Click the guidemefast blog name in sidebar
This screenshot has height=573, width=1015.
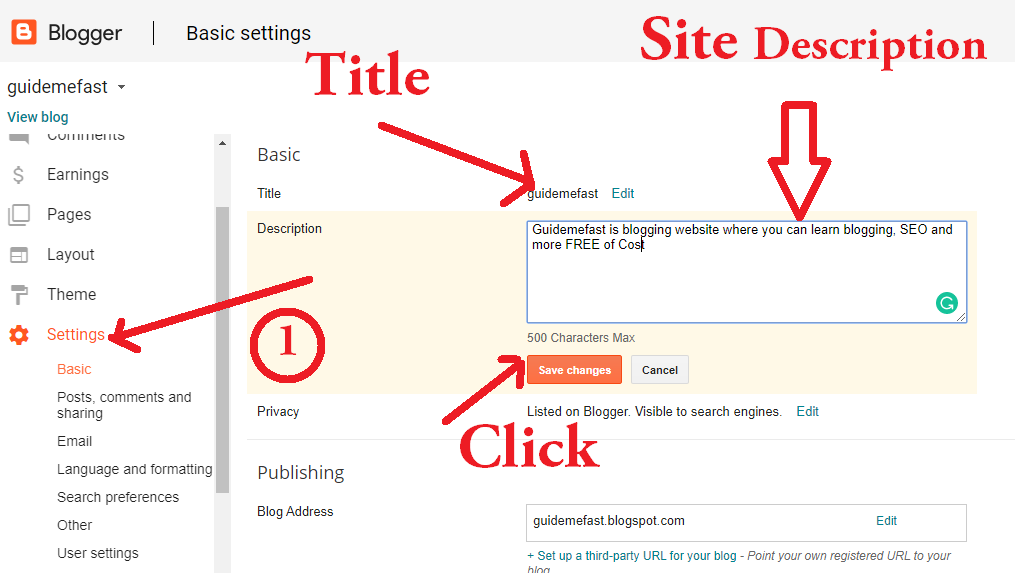pos(57,87)
